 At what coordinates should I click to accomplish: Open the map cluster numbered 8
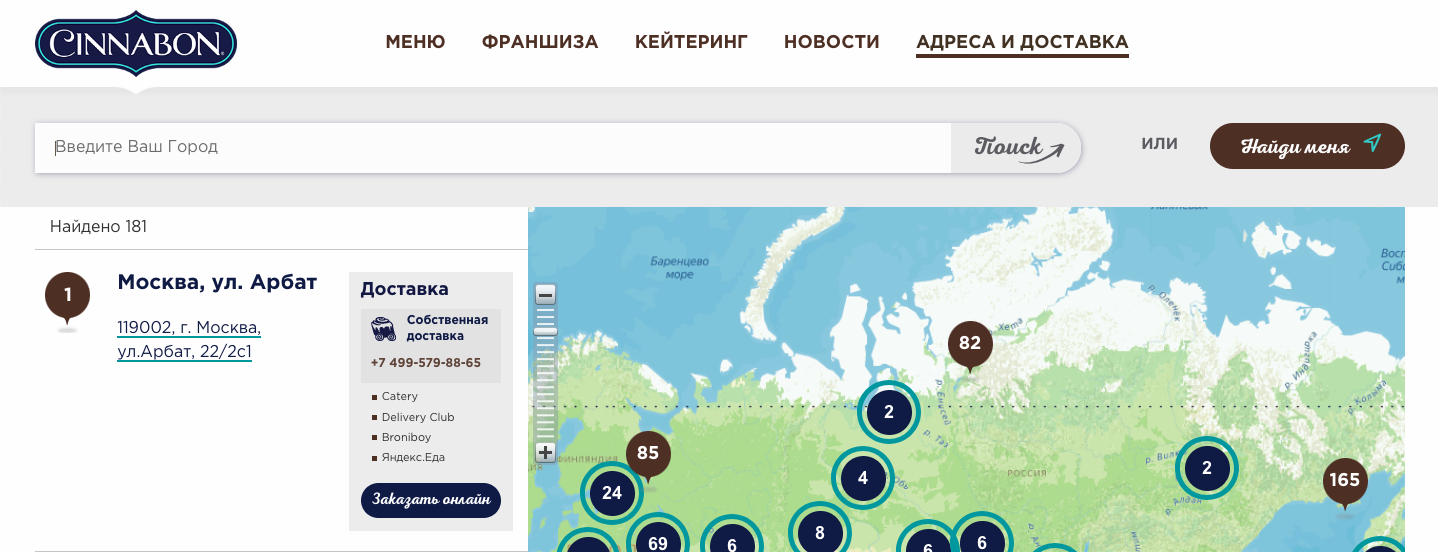point(820,532)
